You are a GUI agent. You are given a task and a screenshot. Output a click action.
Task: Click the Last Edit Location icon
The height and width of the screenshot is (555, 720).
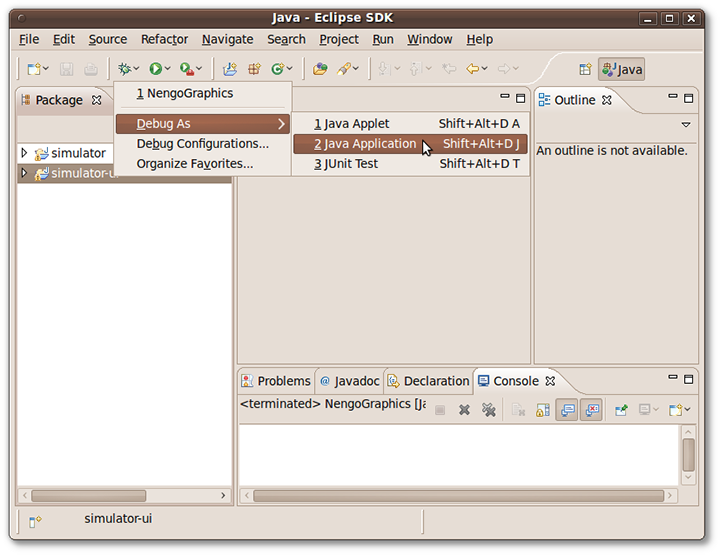449,69
